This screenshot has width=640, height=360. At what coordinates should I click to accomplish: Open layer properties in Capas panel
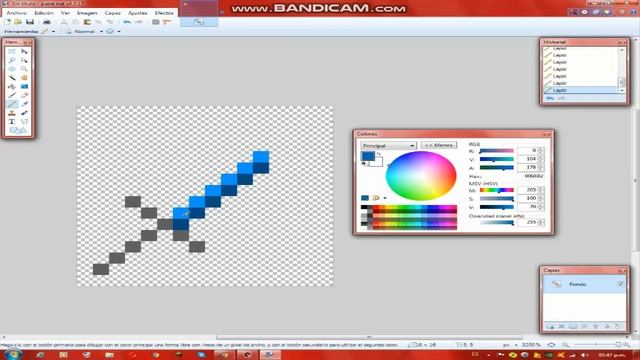[618, 327]
